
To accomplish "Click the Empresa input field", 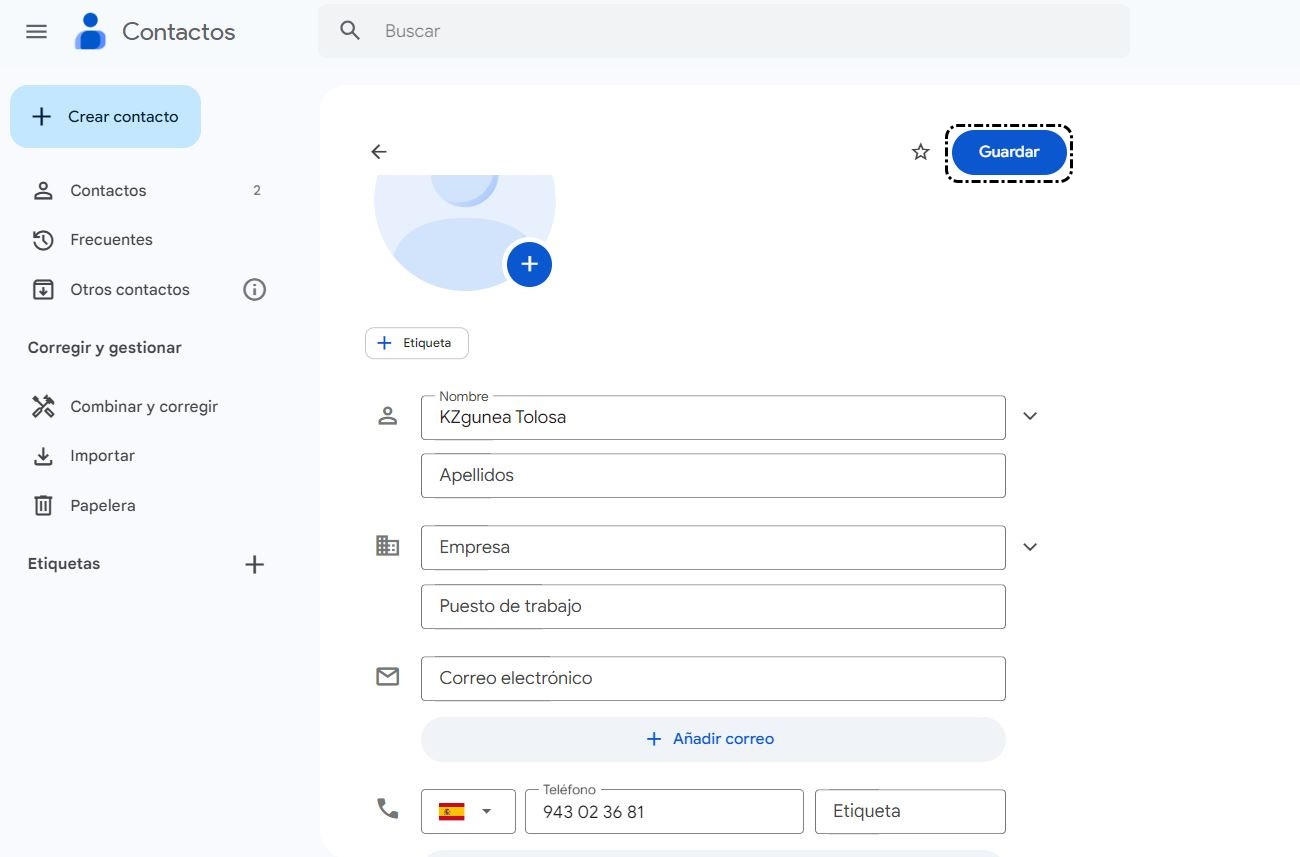I will tap(713, 547).
